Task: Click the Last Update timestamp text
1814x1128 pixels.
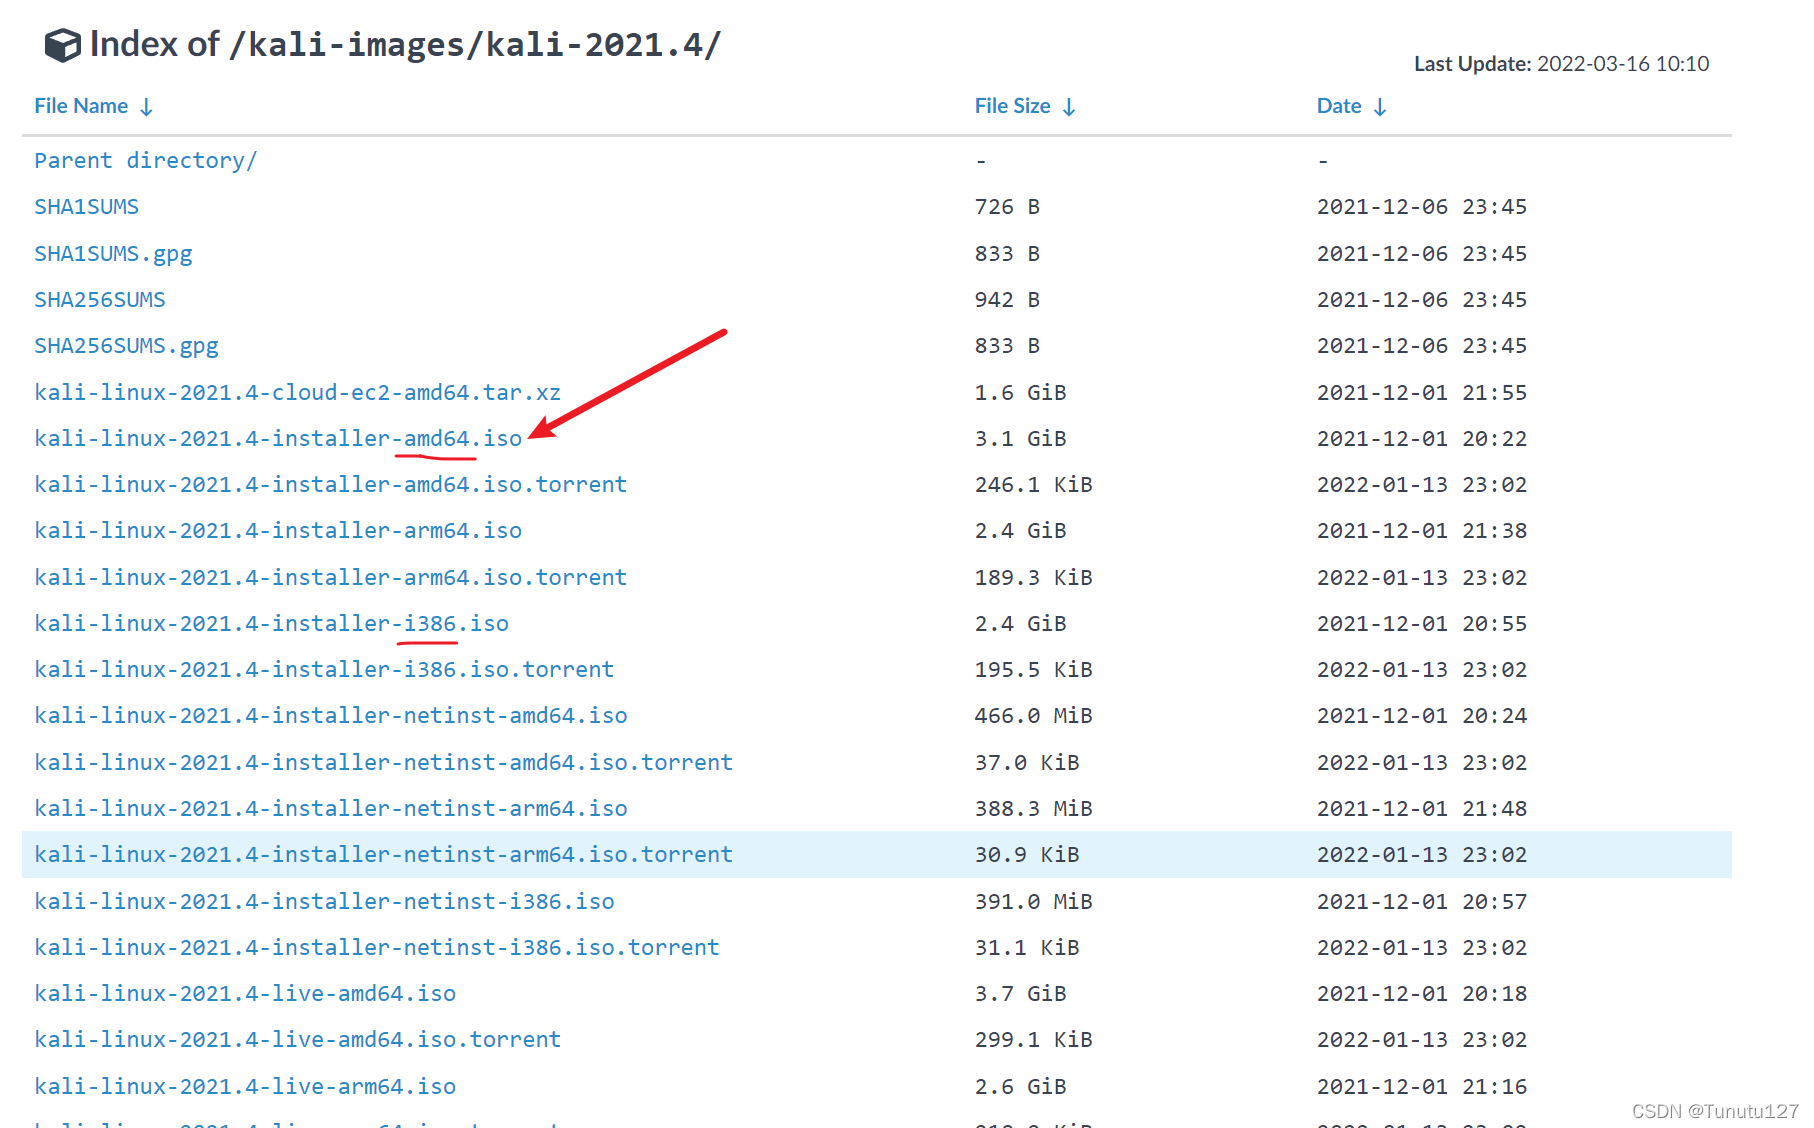Action: [x=1561, y=64]
